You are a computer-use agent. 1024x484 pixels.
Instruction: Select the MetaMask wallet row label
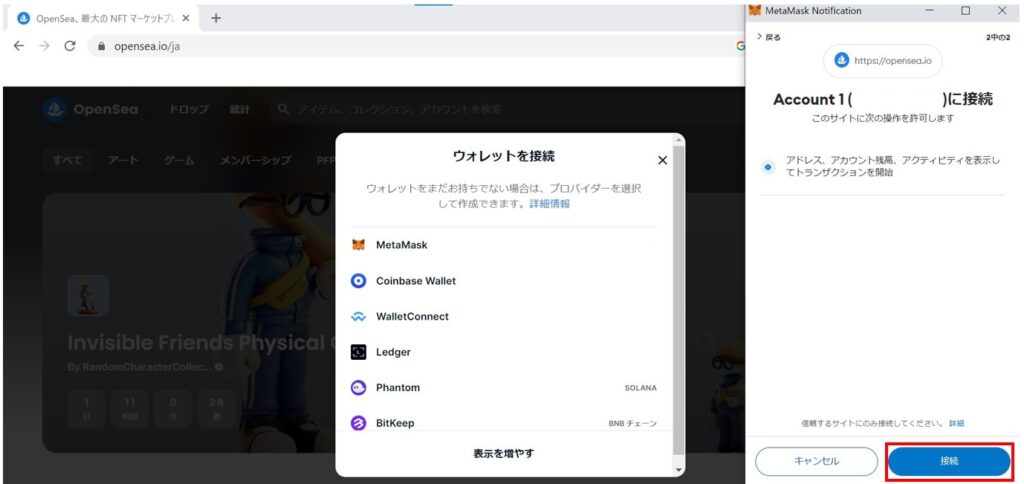click(x=402, y=245)
